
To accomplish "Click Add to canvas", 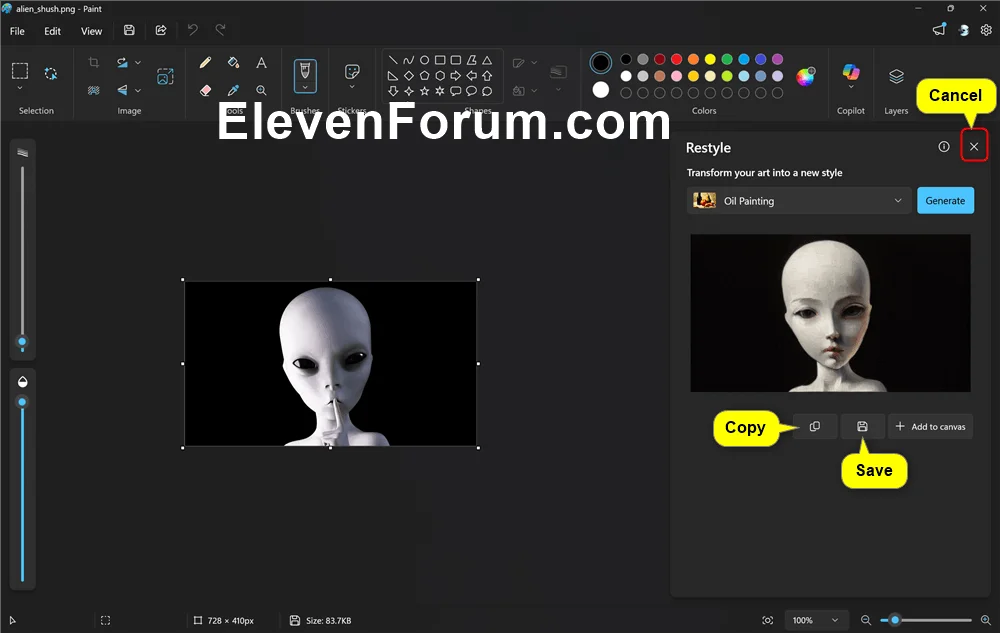I will pos(930,426).
